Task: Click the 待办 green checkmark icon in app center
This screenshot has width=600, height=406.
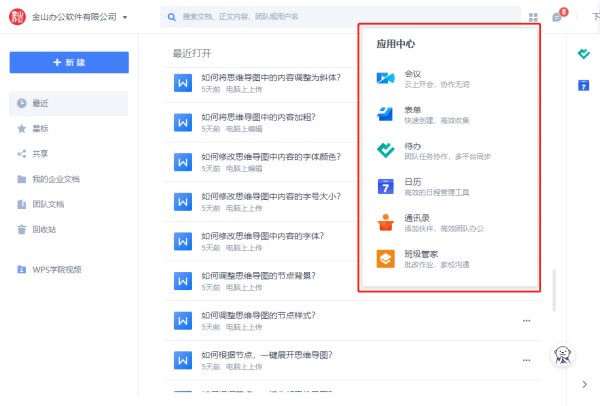Action: tap(385, 150)
